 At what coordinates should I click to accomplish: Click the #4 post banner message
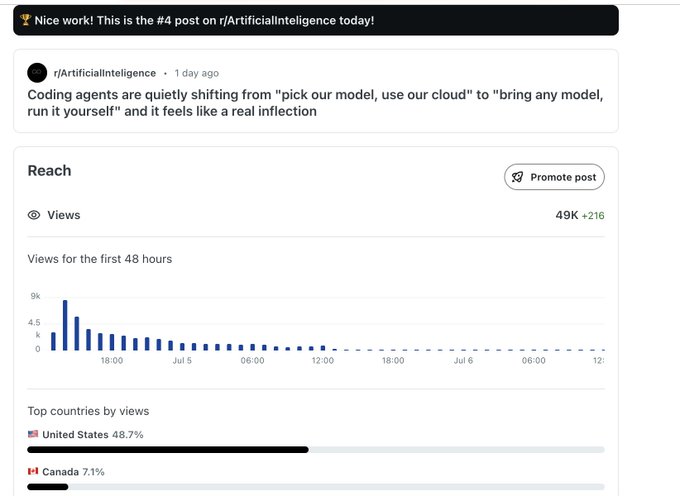pyautogui.click(x=204, y=20)
